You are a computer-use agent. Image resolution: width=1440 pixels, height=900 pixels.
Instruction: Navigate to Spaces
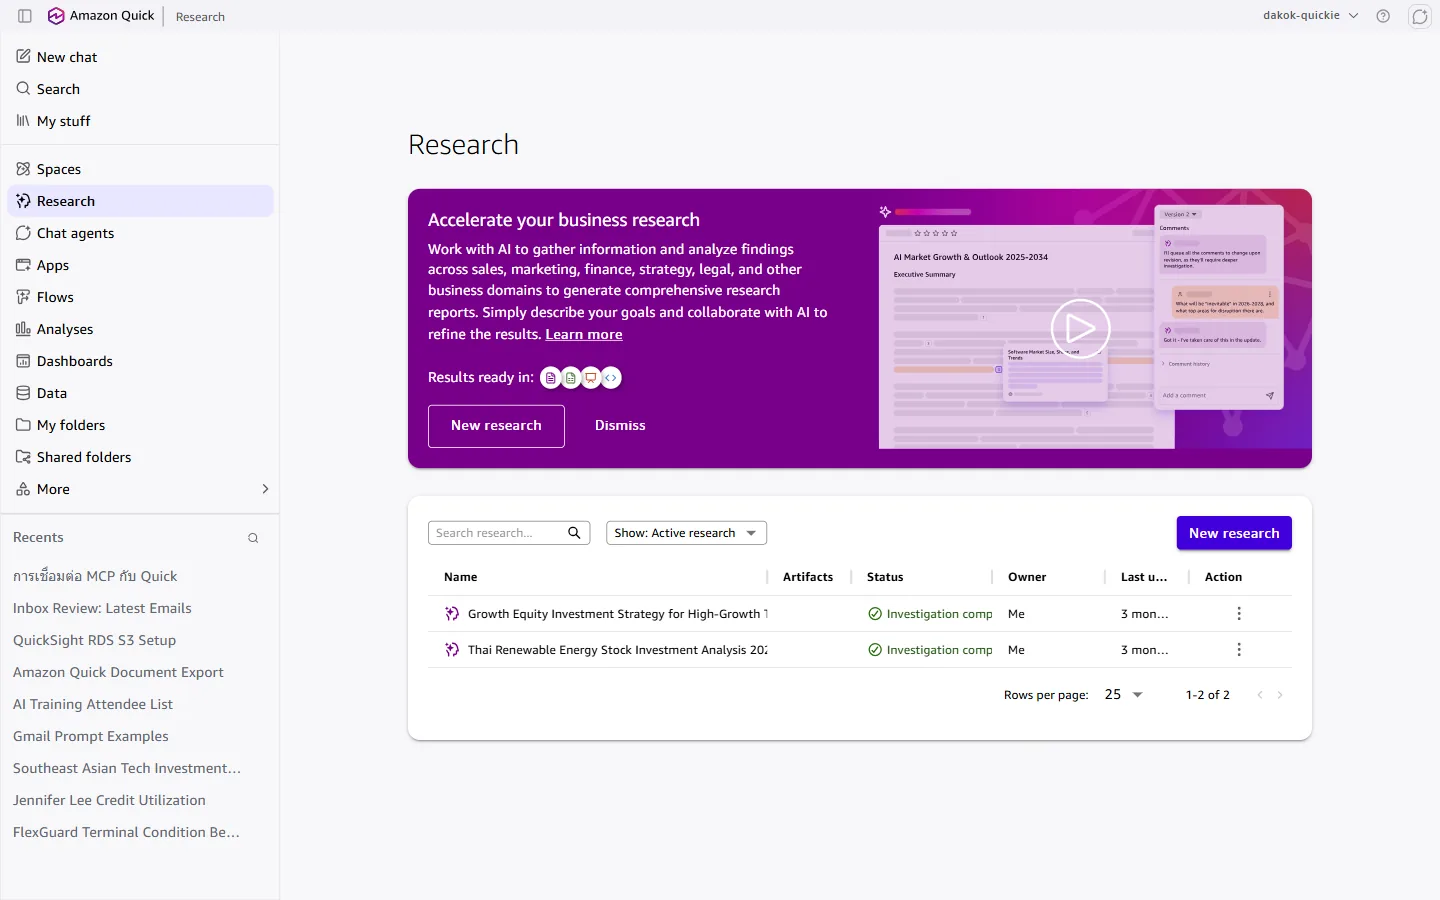tap(140, 169)
